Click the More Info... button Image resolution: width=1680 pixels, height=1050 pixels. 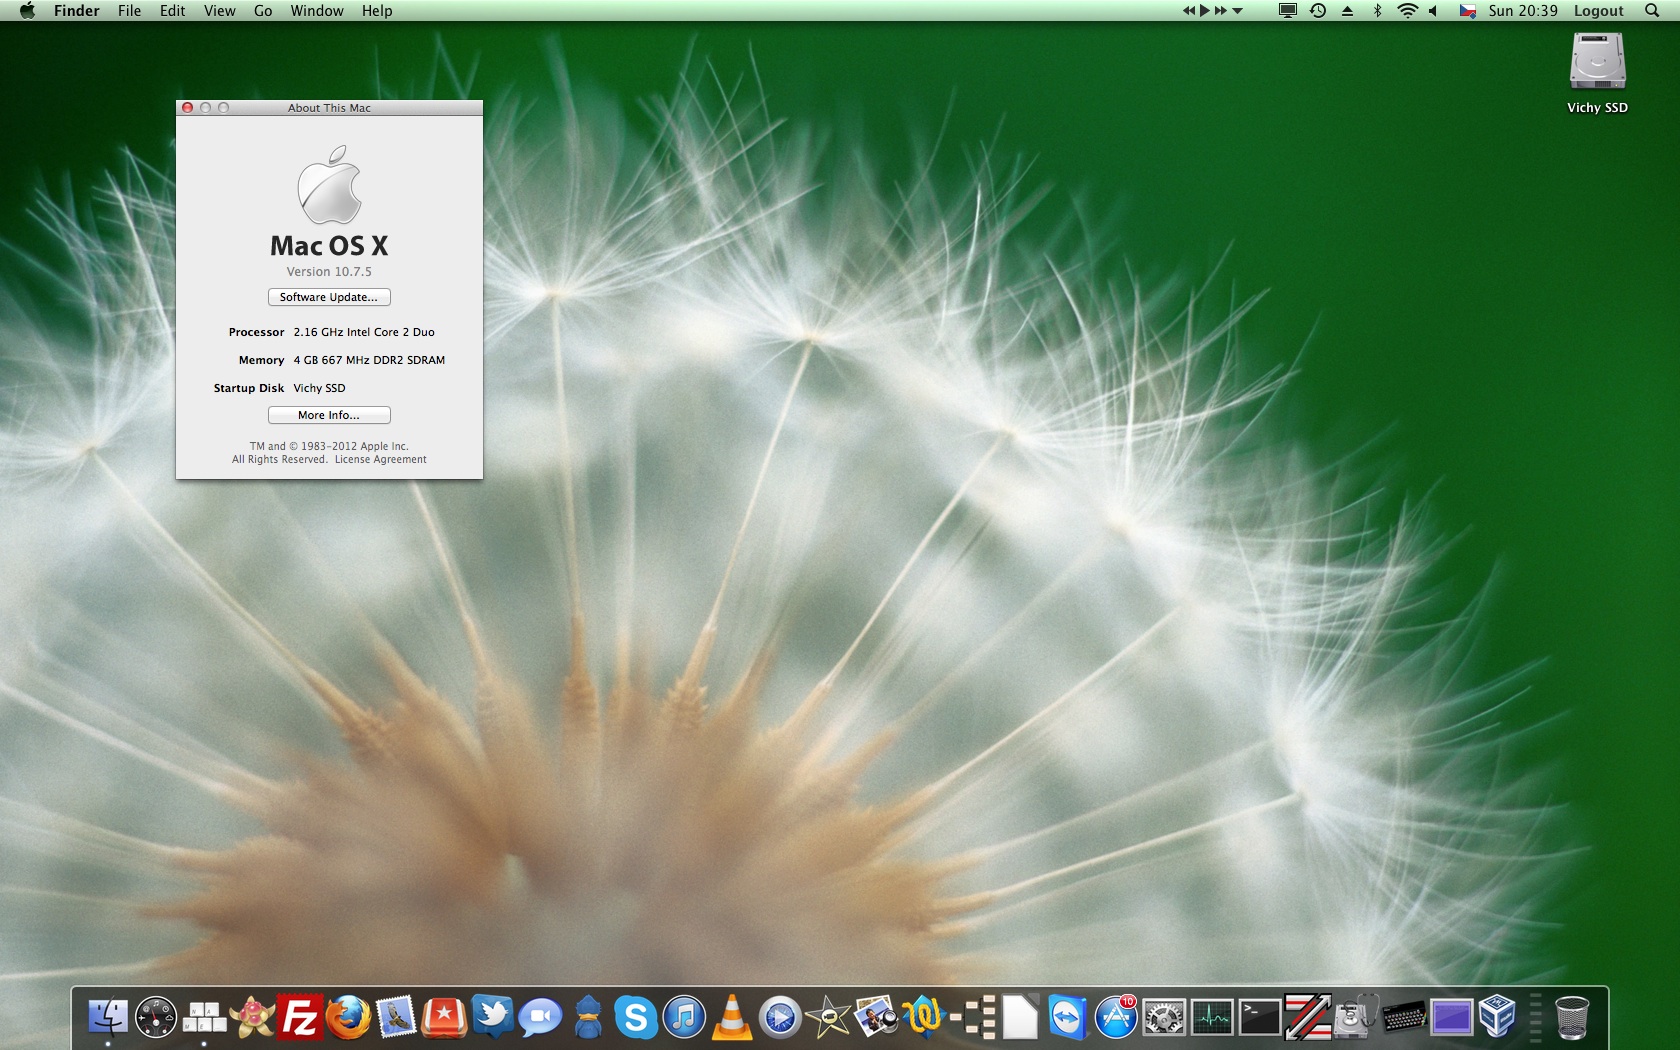point(329,415)
